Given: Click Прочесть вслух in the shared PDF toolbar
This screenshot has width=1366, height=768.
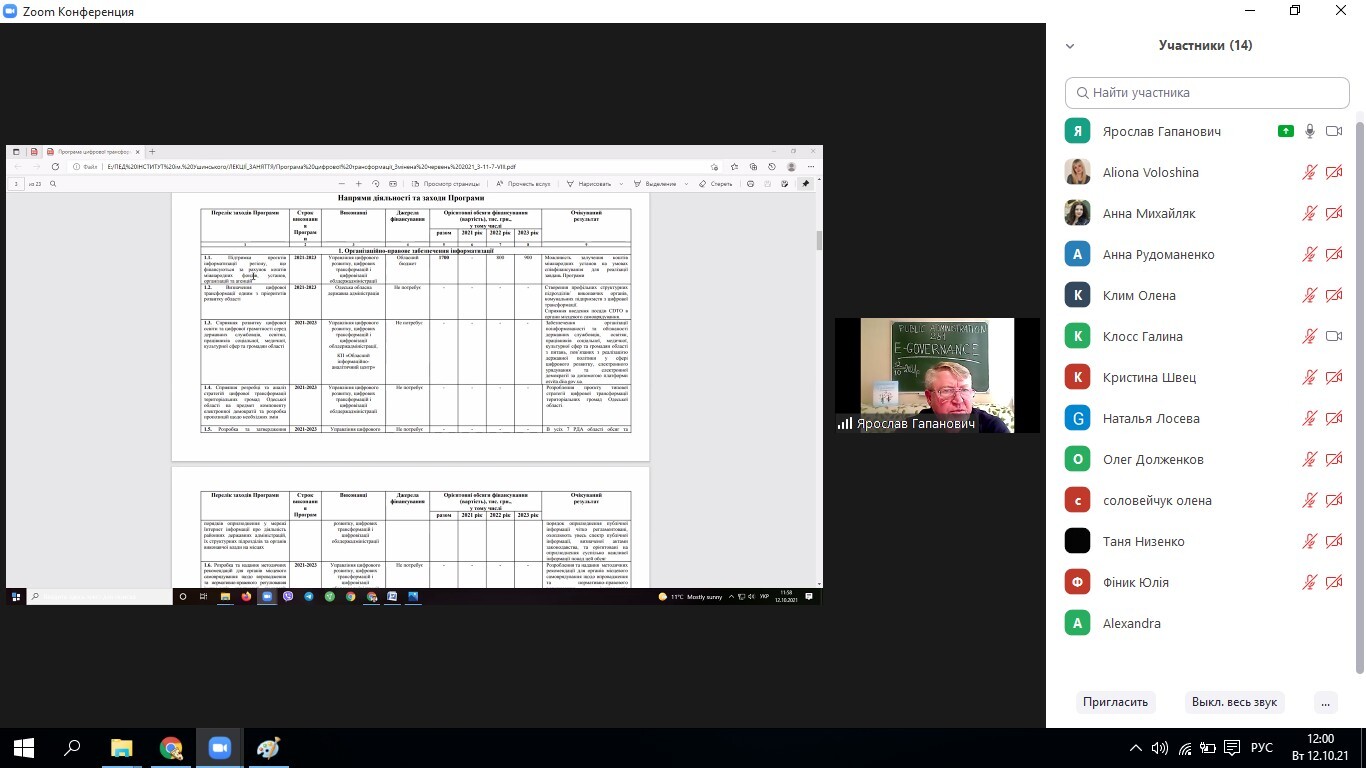Looking at the screenshot, I should 523,184.
